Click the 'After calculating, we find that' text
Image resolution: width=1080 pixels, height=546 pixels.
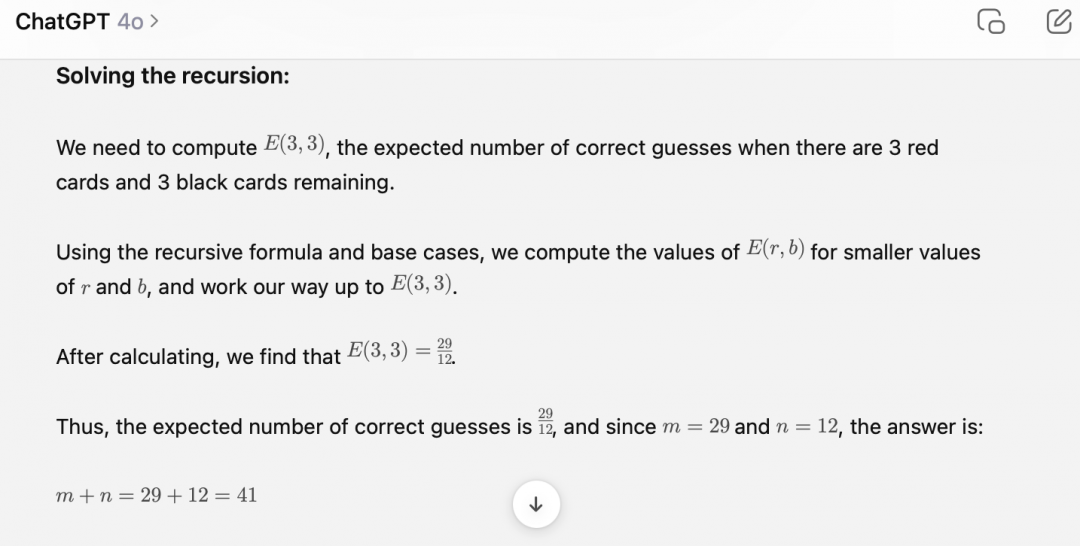click(198, 356)
